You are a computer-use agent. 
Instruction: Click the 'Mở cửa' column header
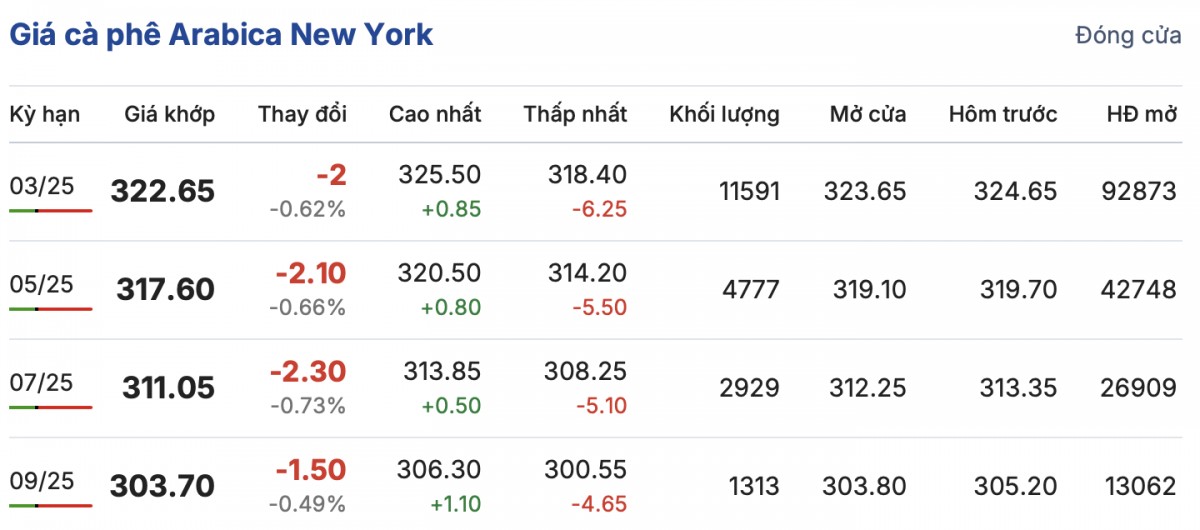tap(868, 114)
